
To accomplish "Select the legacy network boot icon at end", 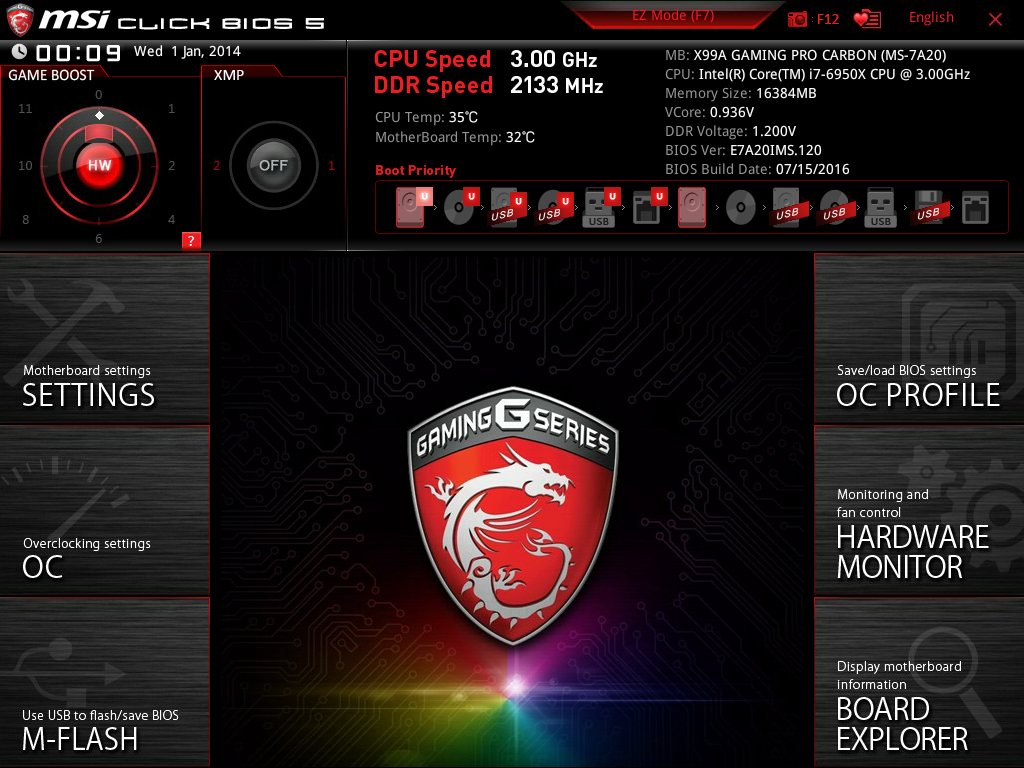I will coord(975,208).
